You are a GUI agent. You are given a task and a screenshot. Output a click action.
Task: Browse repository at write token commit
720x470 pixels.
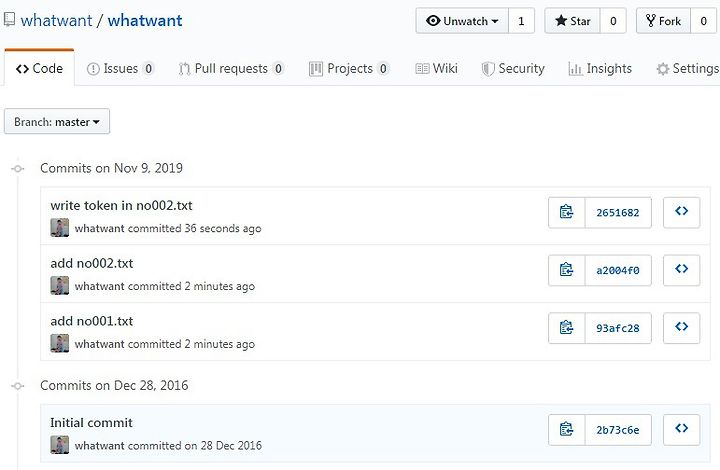[x=681, y=213]
